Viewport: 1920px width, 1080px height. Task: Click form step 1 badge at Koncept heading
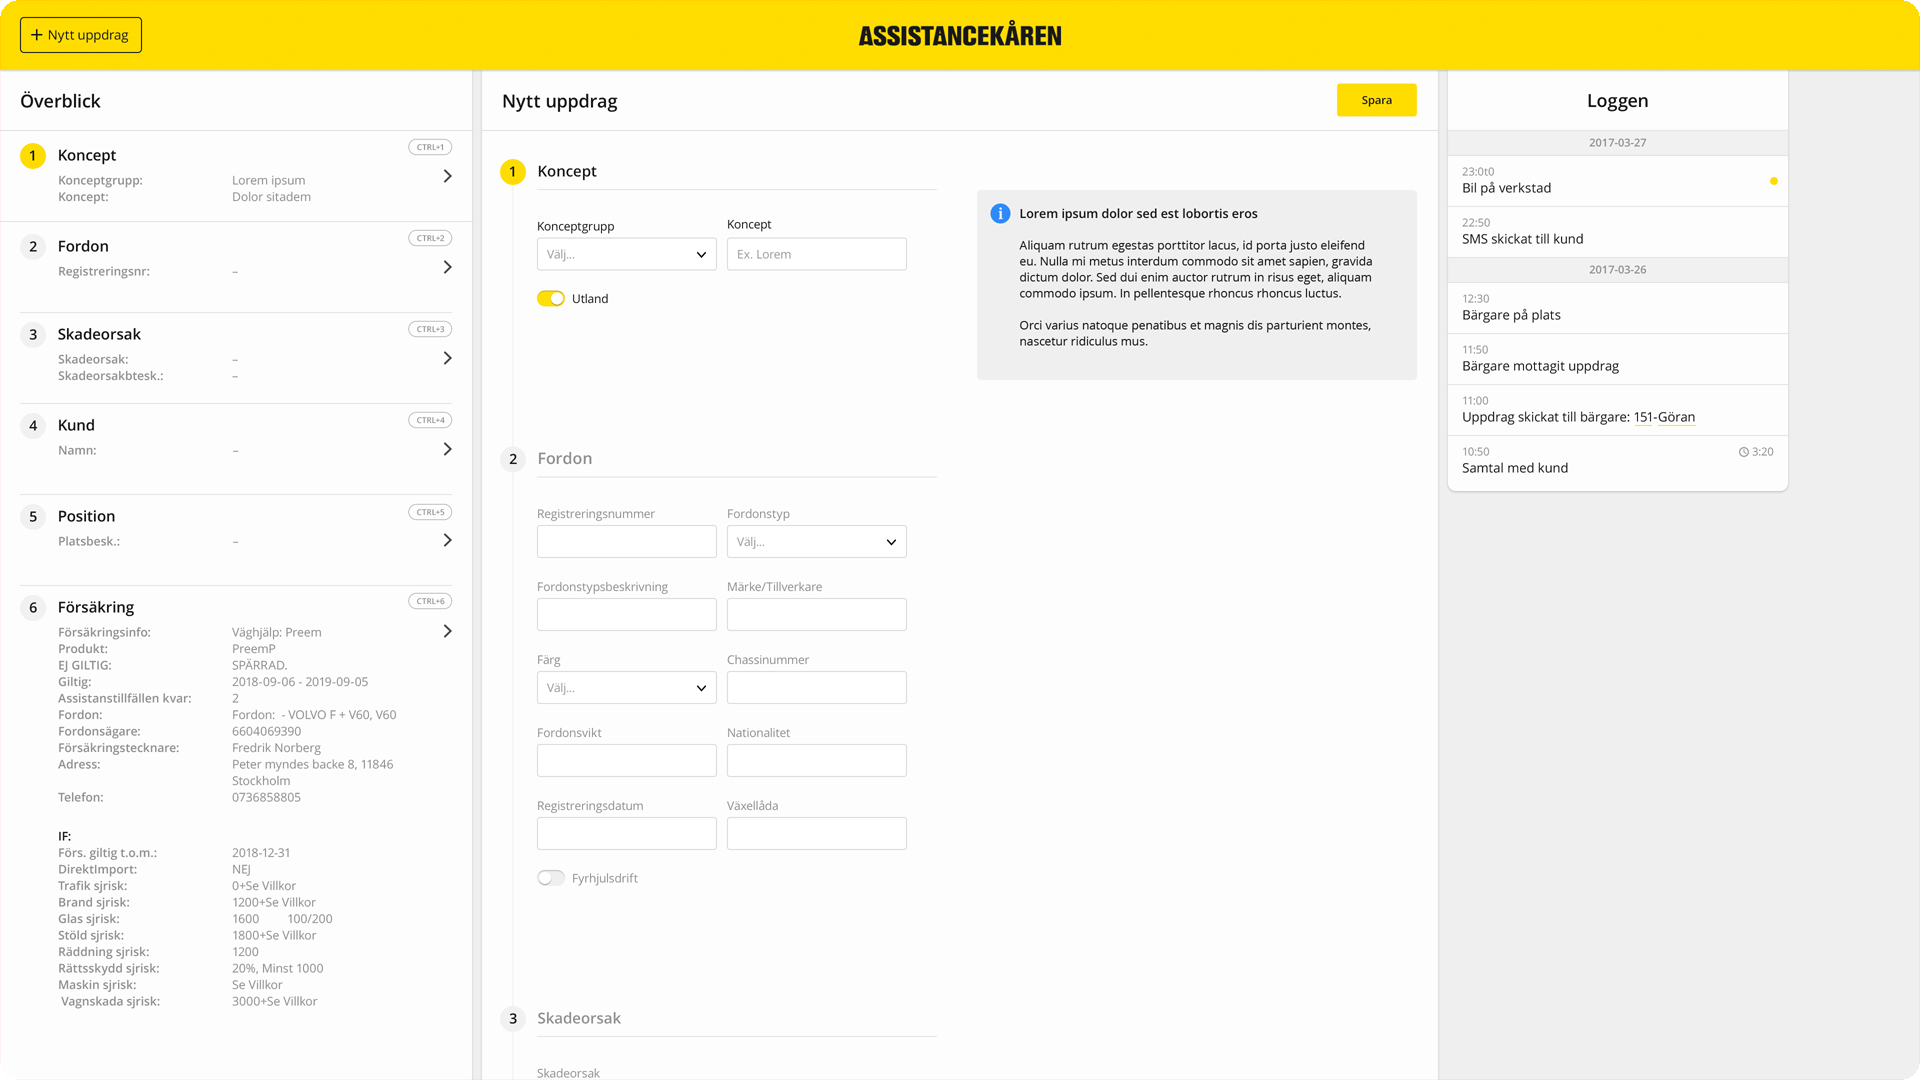point(513,171)
